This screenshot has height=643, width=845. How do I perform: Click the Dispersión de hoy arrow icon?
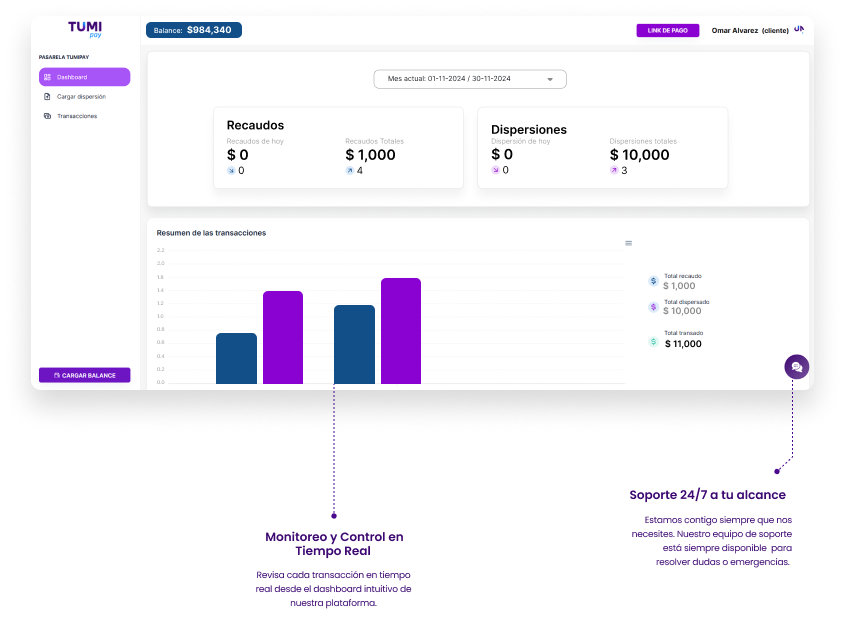[x=495, y=171]
